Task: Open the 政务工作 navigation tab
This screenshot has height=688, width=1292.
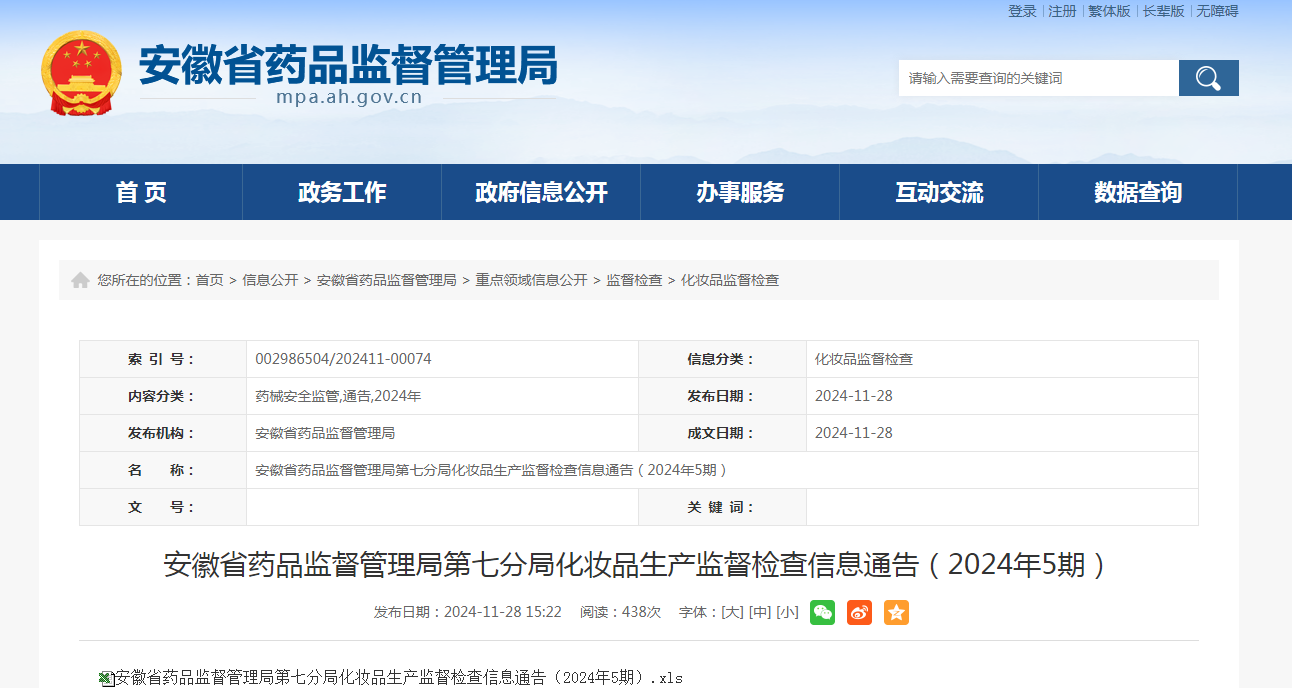Action: coord(342,192)
